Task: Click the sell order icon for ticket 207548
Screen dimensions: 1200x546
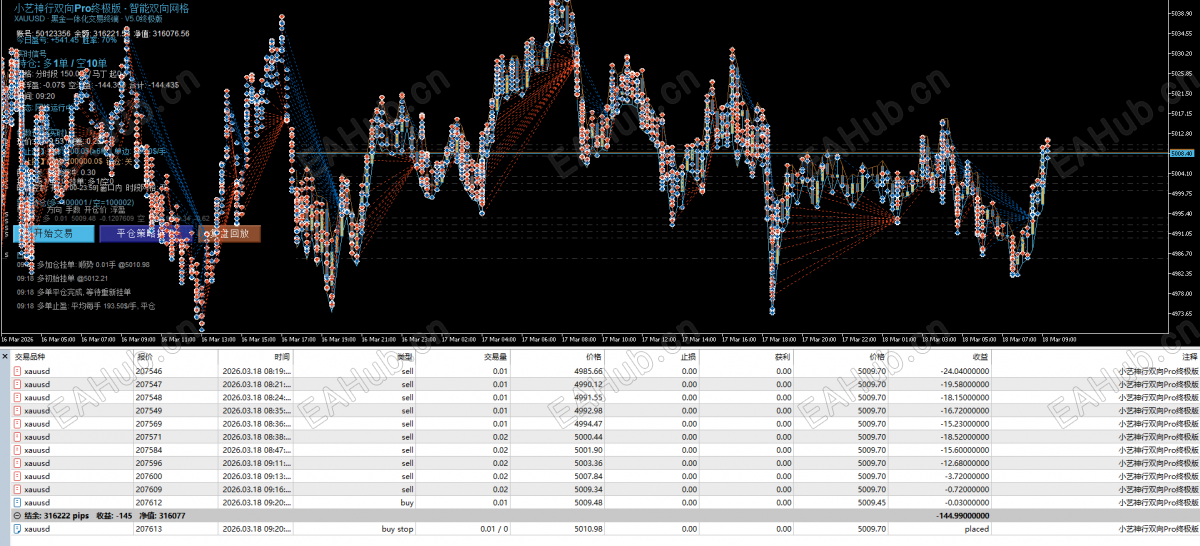Action: coord(17,397)
